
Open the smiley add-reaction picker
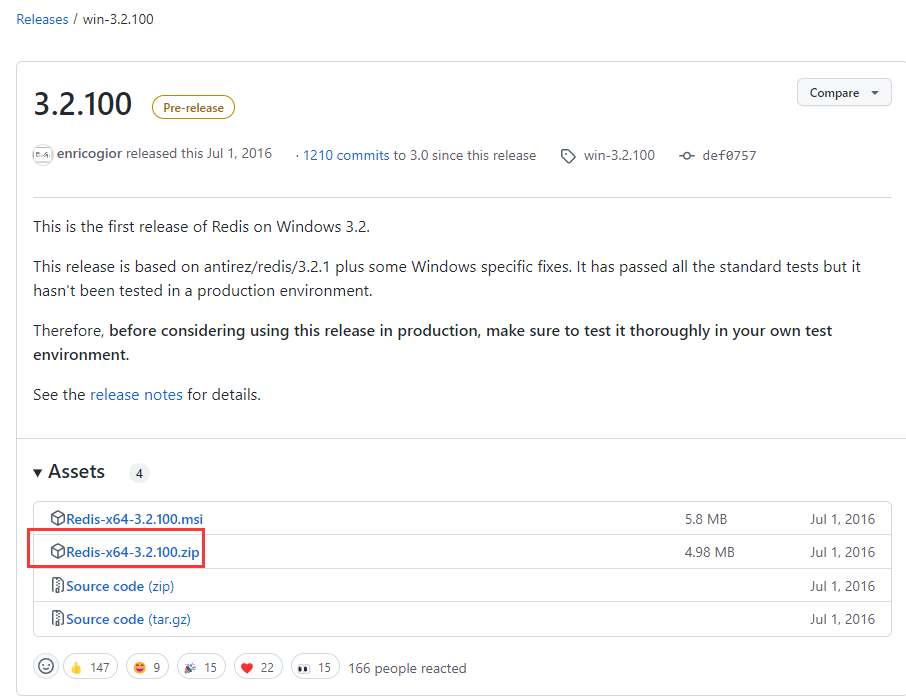(x=46, y=667)
